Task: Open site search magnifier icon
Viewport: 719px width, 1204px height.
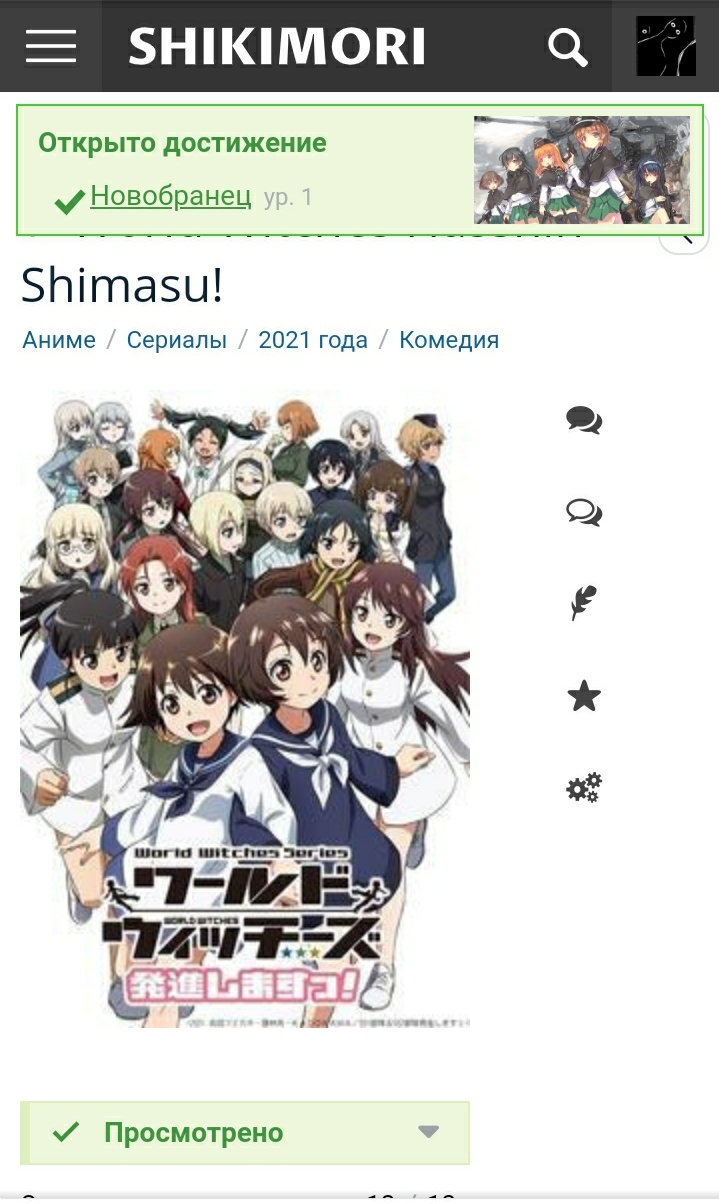Action: pos(568,47)
